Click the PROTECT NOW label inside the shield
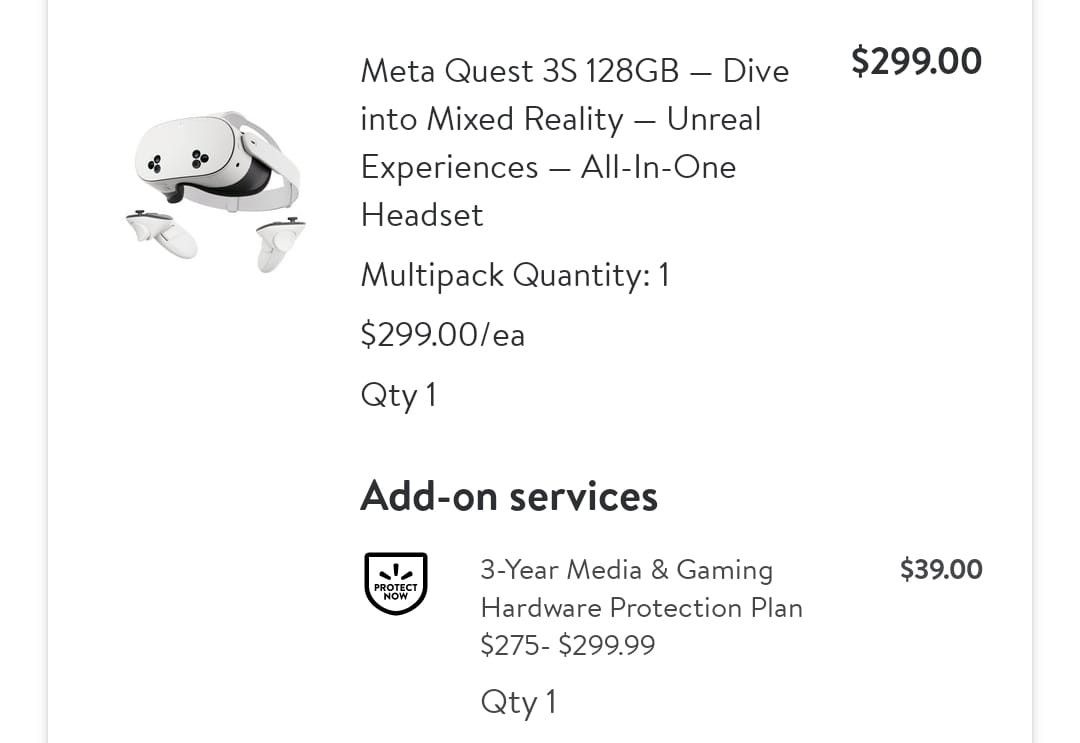This screenshot has height=743, width=1080. [395, 589]
